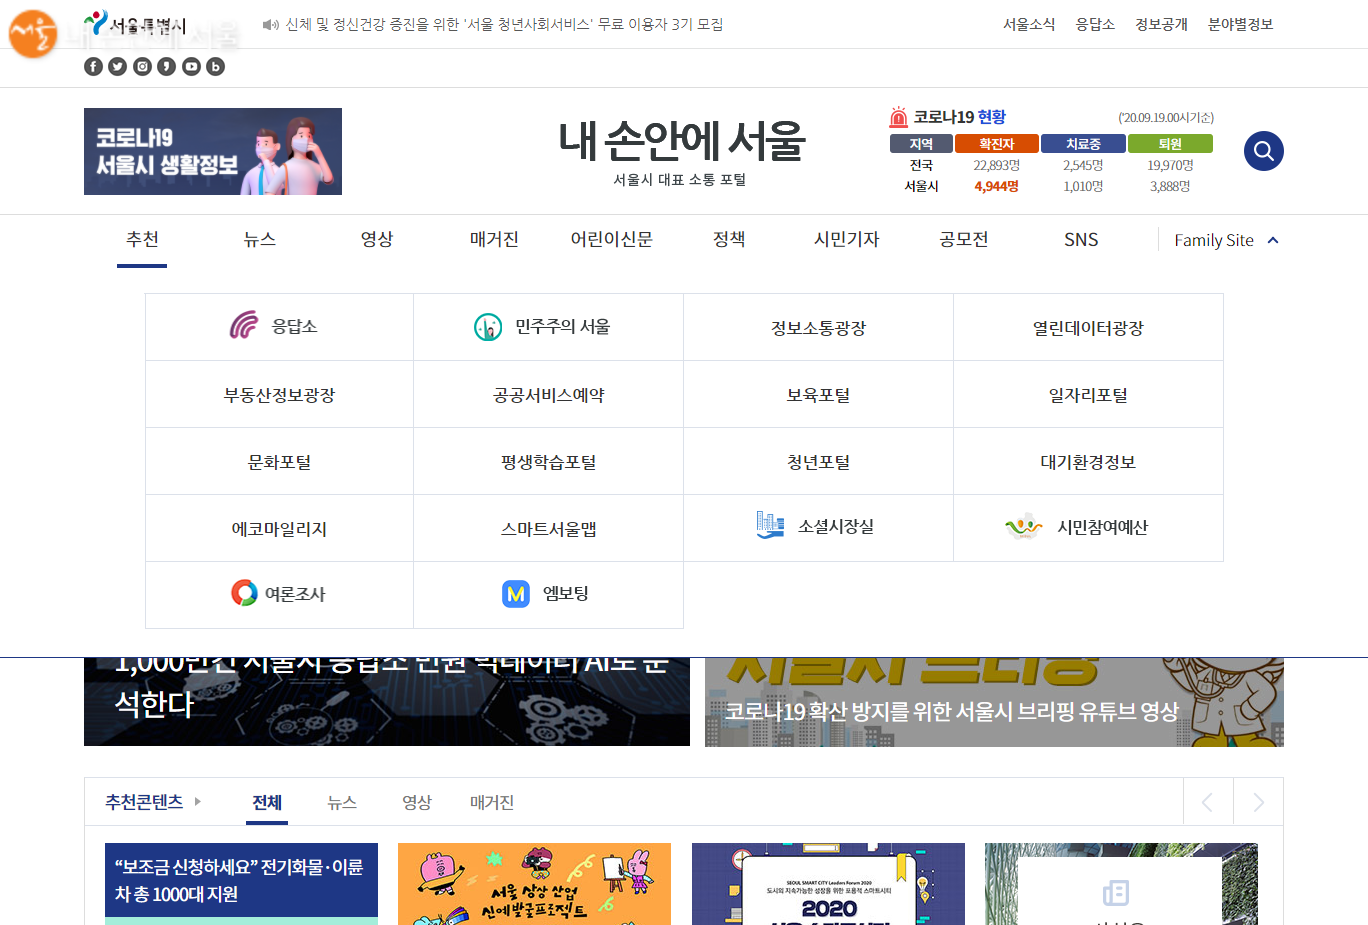Viewport: 1368px width, 925px height.
Task: Click the 코로나19 서울시 생활정보 banner
Action: pyautogui.click(x=213, y=152)
